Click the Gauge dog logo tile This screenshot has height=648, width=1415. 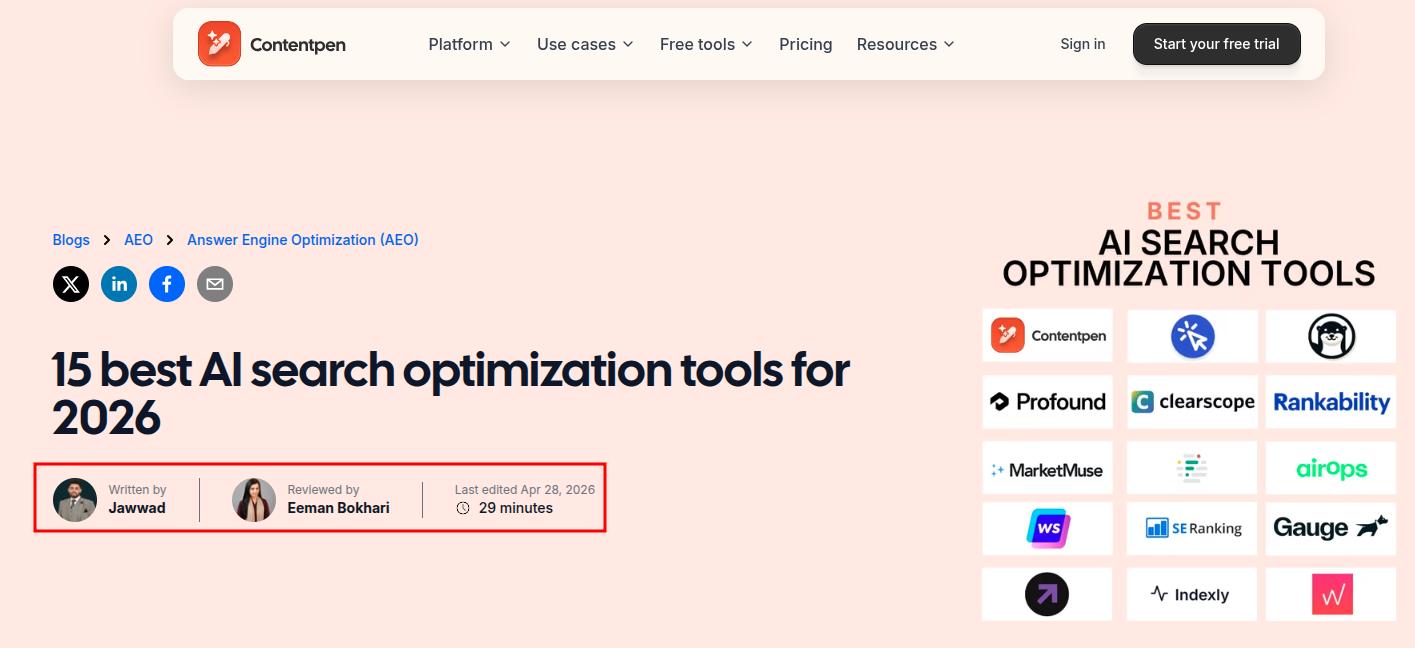click(x=1331, y=528)
